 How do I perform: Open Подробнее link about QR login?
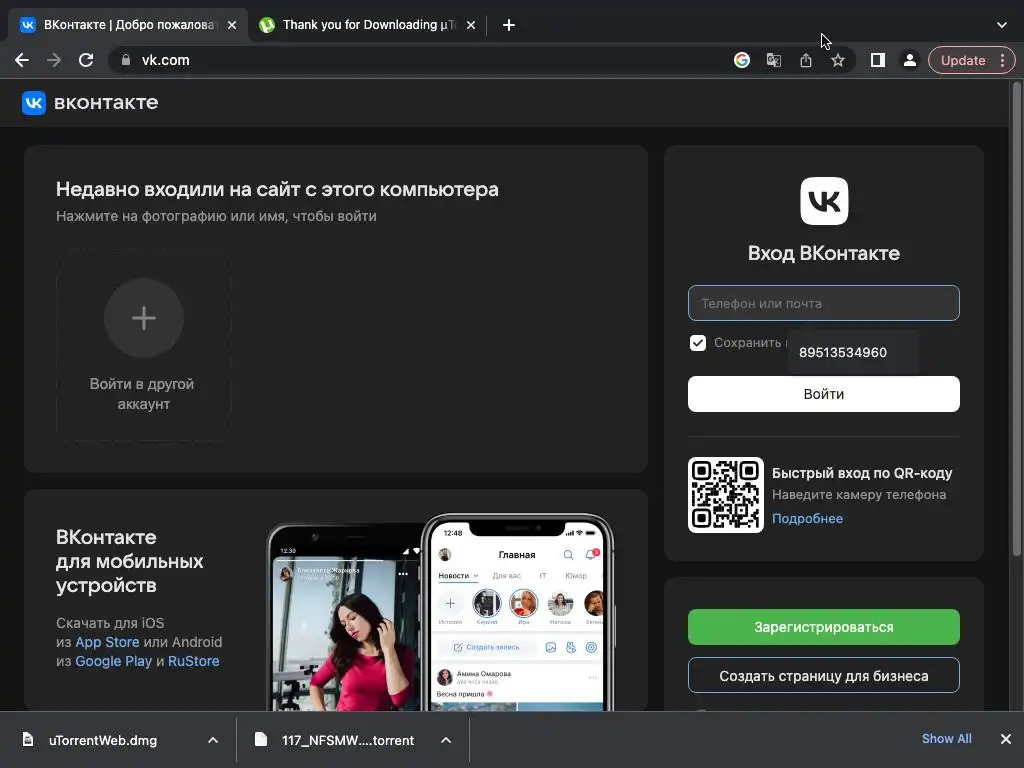[x=807, y=519]
